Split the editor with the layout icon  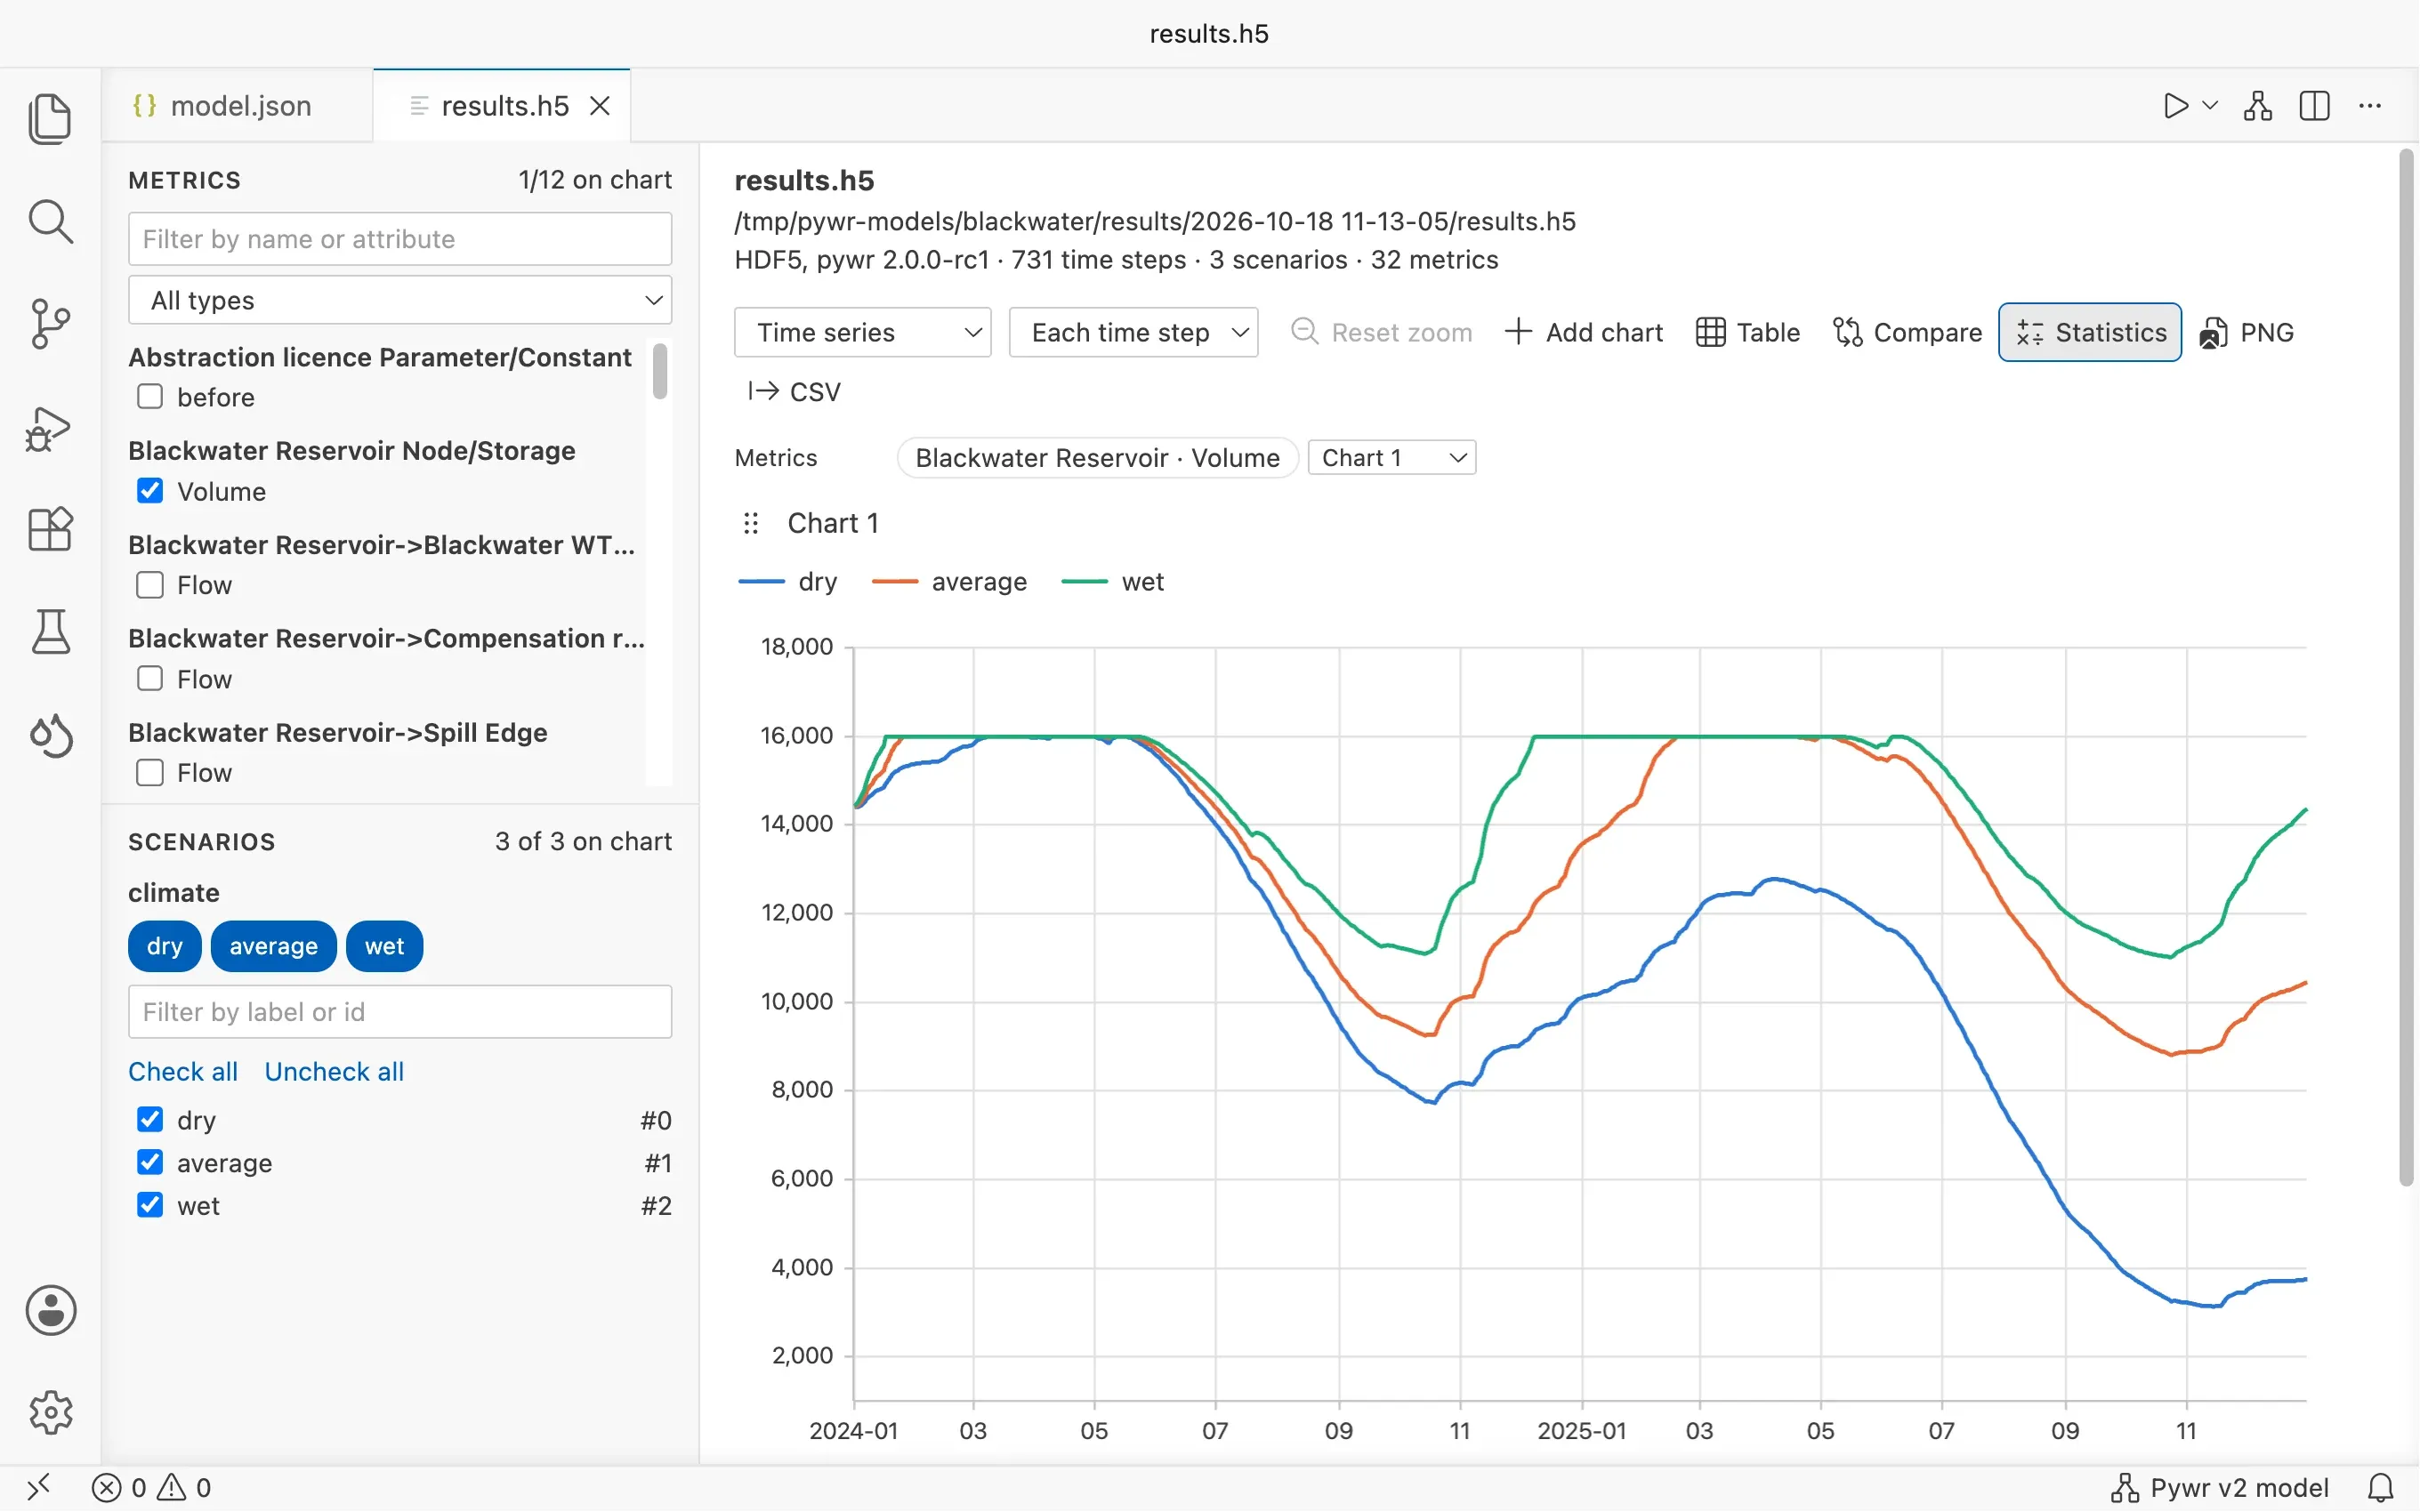2314,106
